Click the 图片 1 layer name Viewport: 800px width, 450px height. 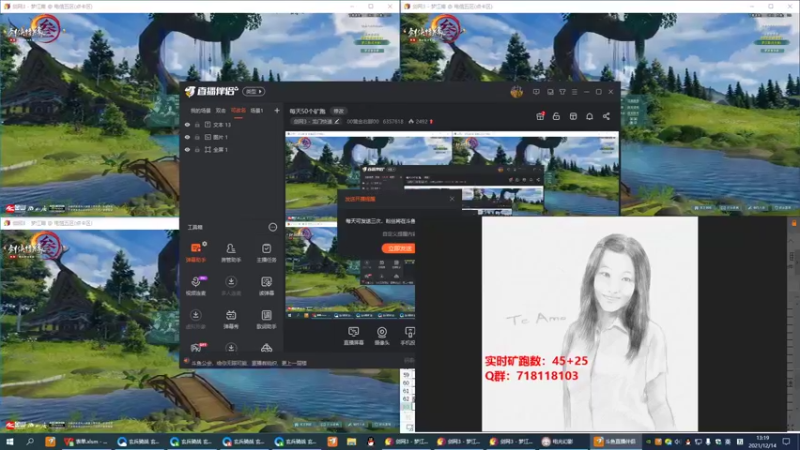tap(220, 137)
